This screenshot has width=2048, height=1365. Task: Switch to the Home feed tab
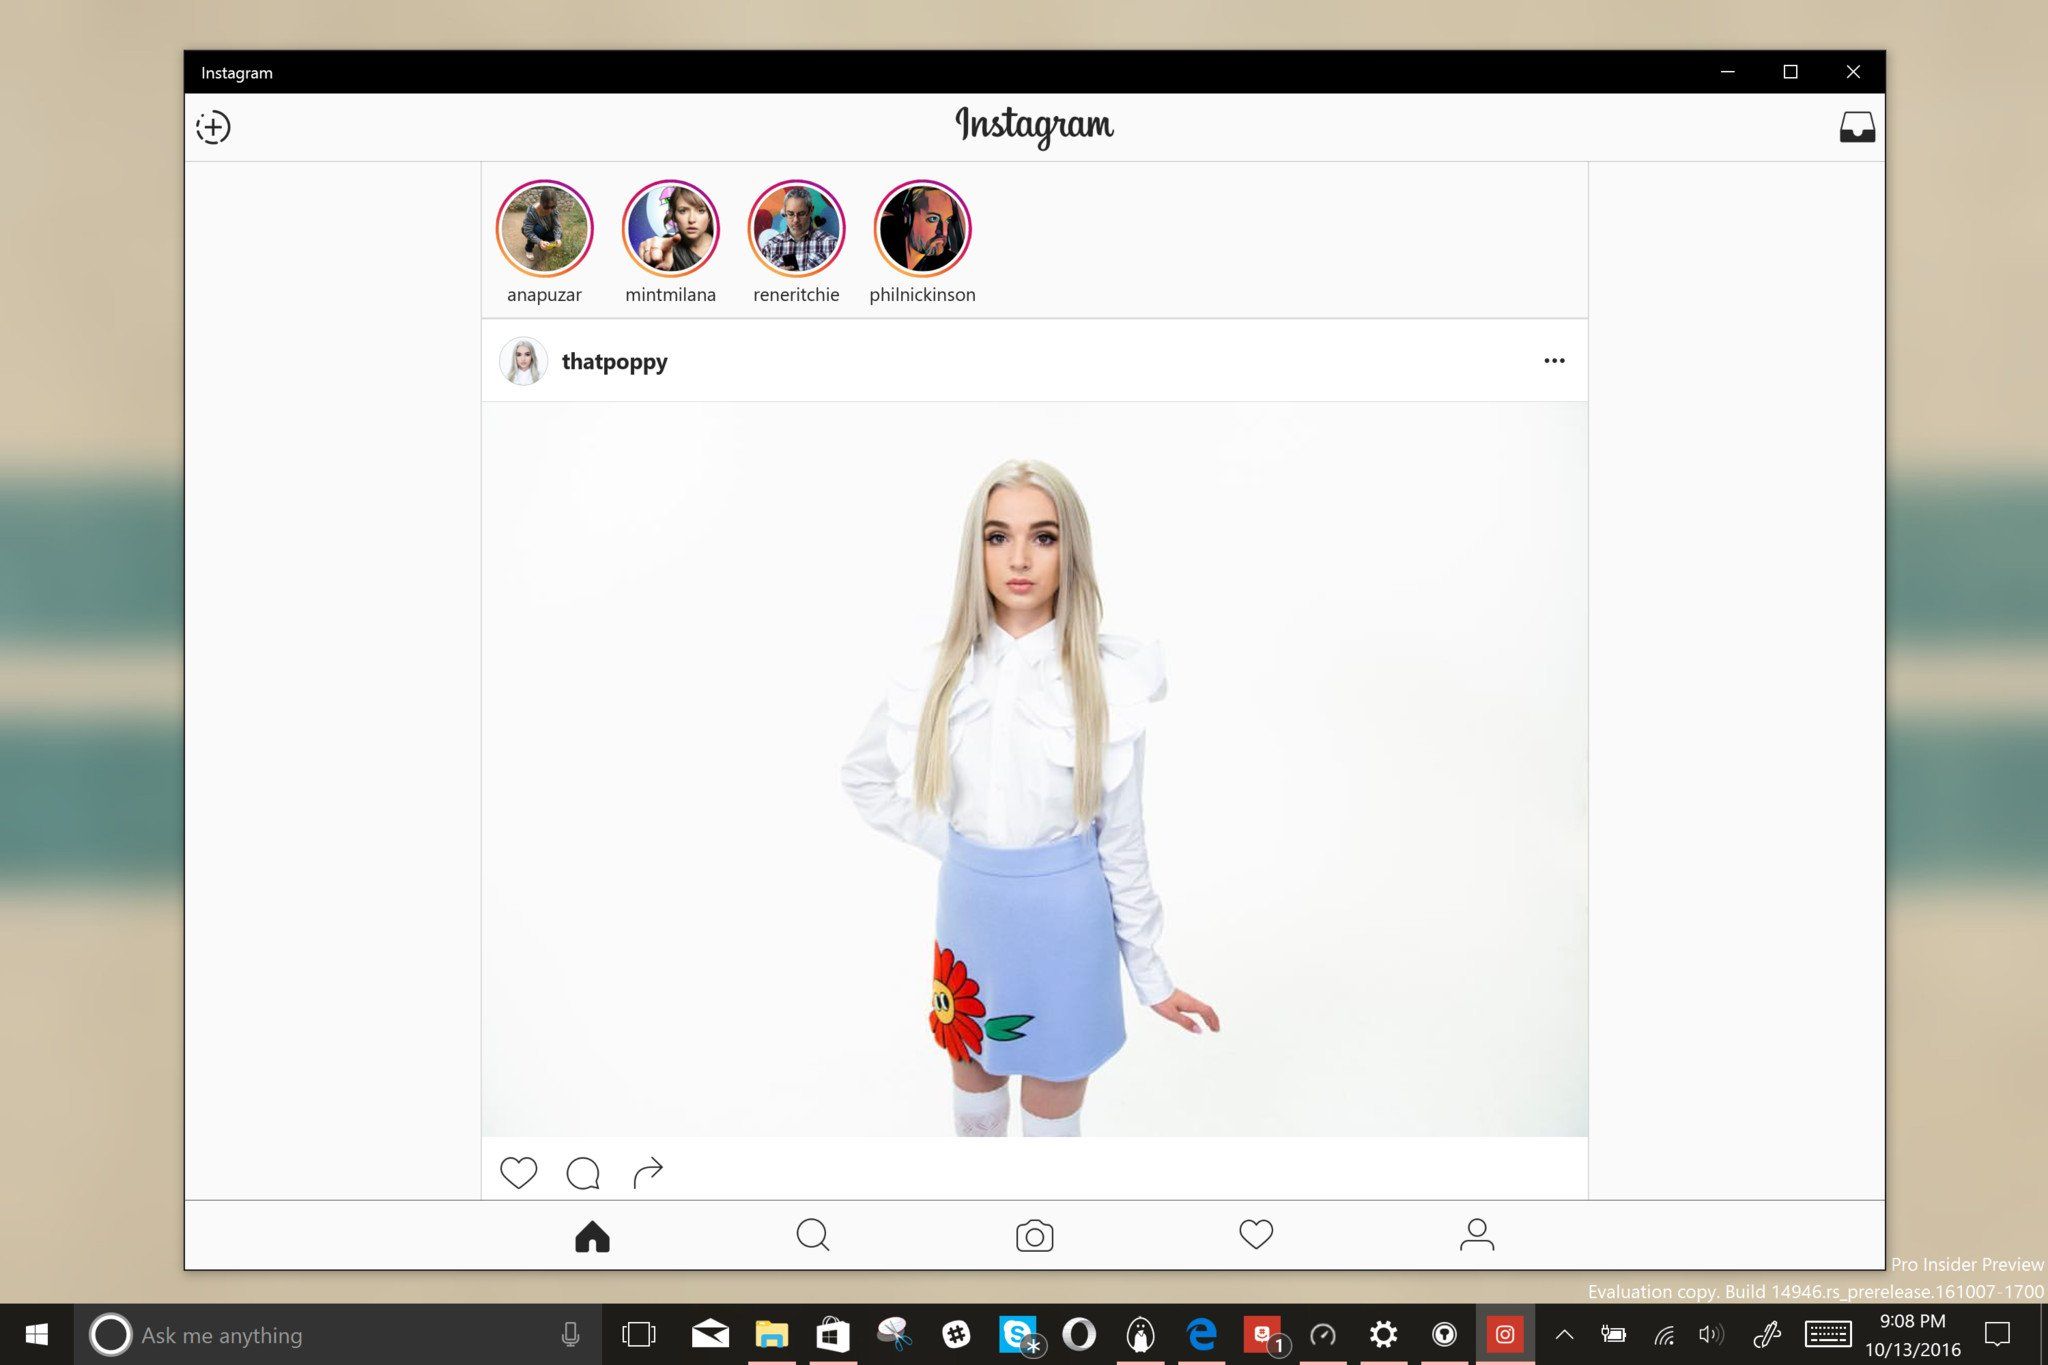pos(592,1235)
